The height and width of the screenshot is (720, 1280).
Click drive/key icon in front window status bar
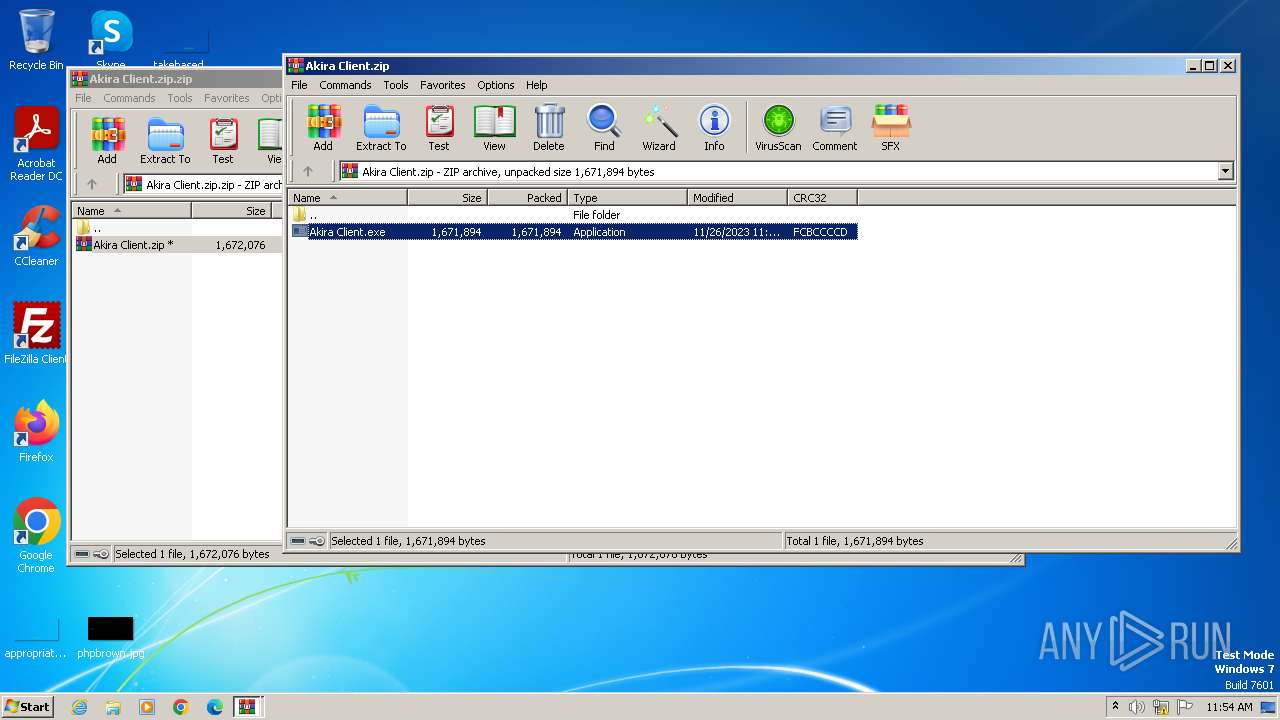pos(307,541)
